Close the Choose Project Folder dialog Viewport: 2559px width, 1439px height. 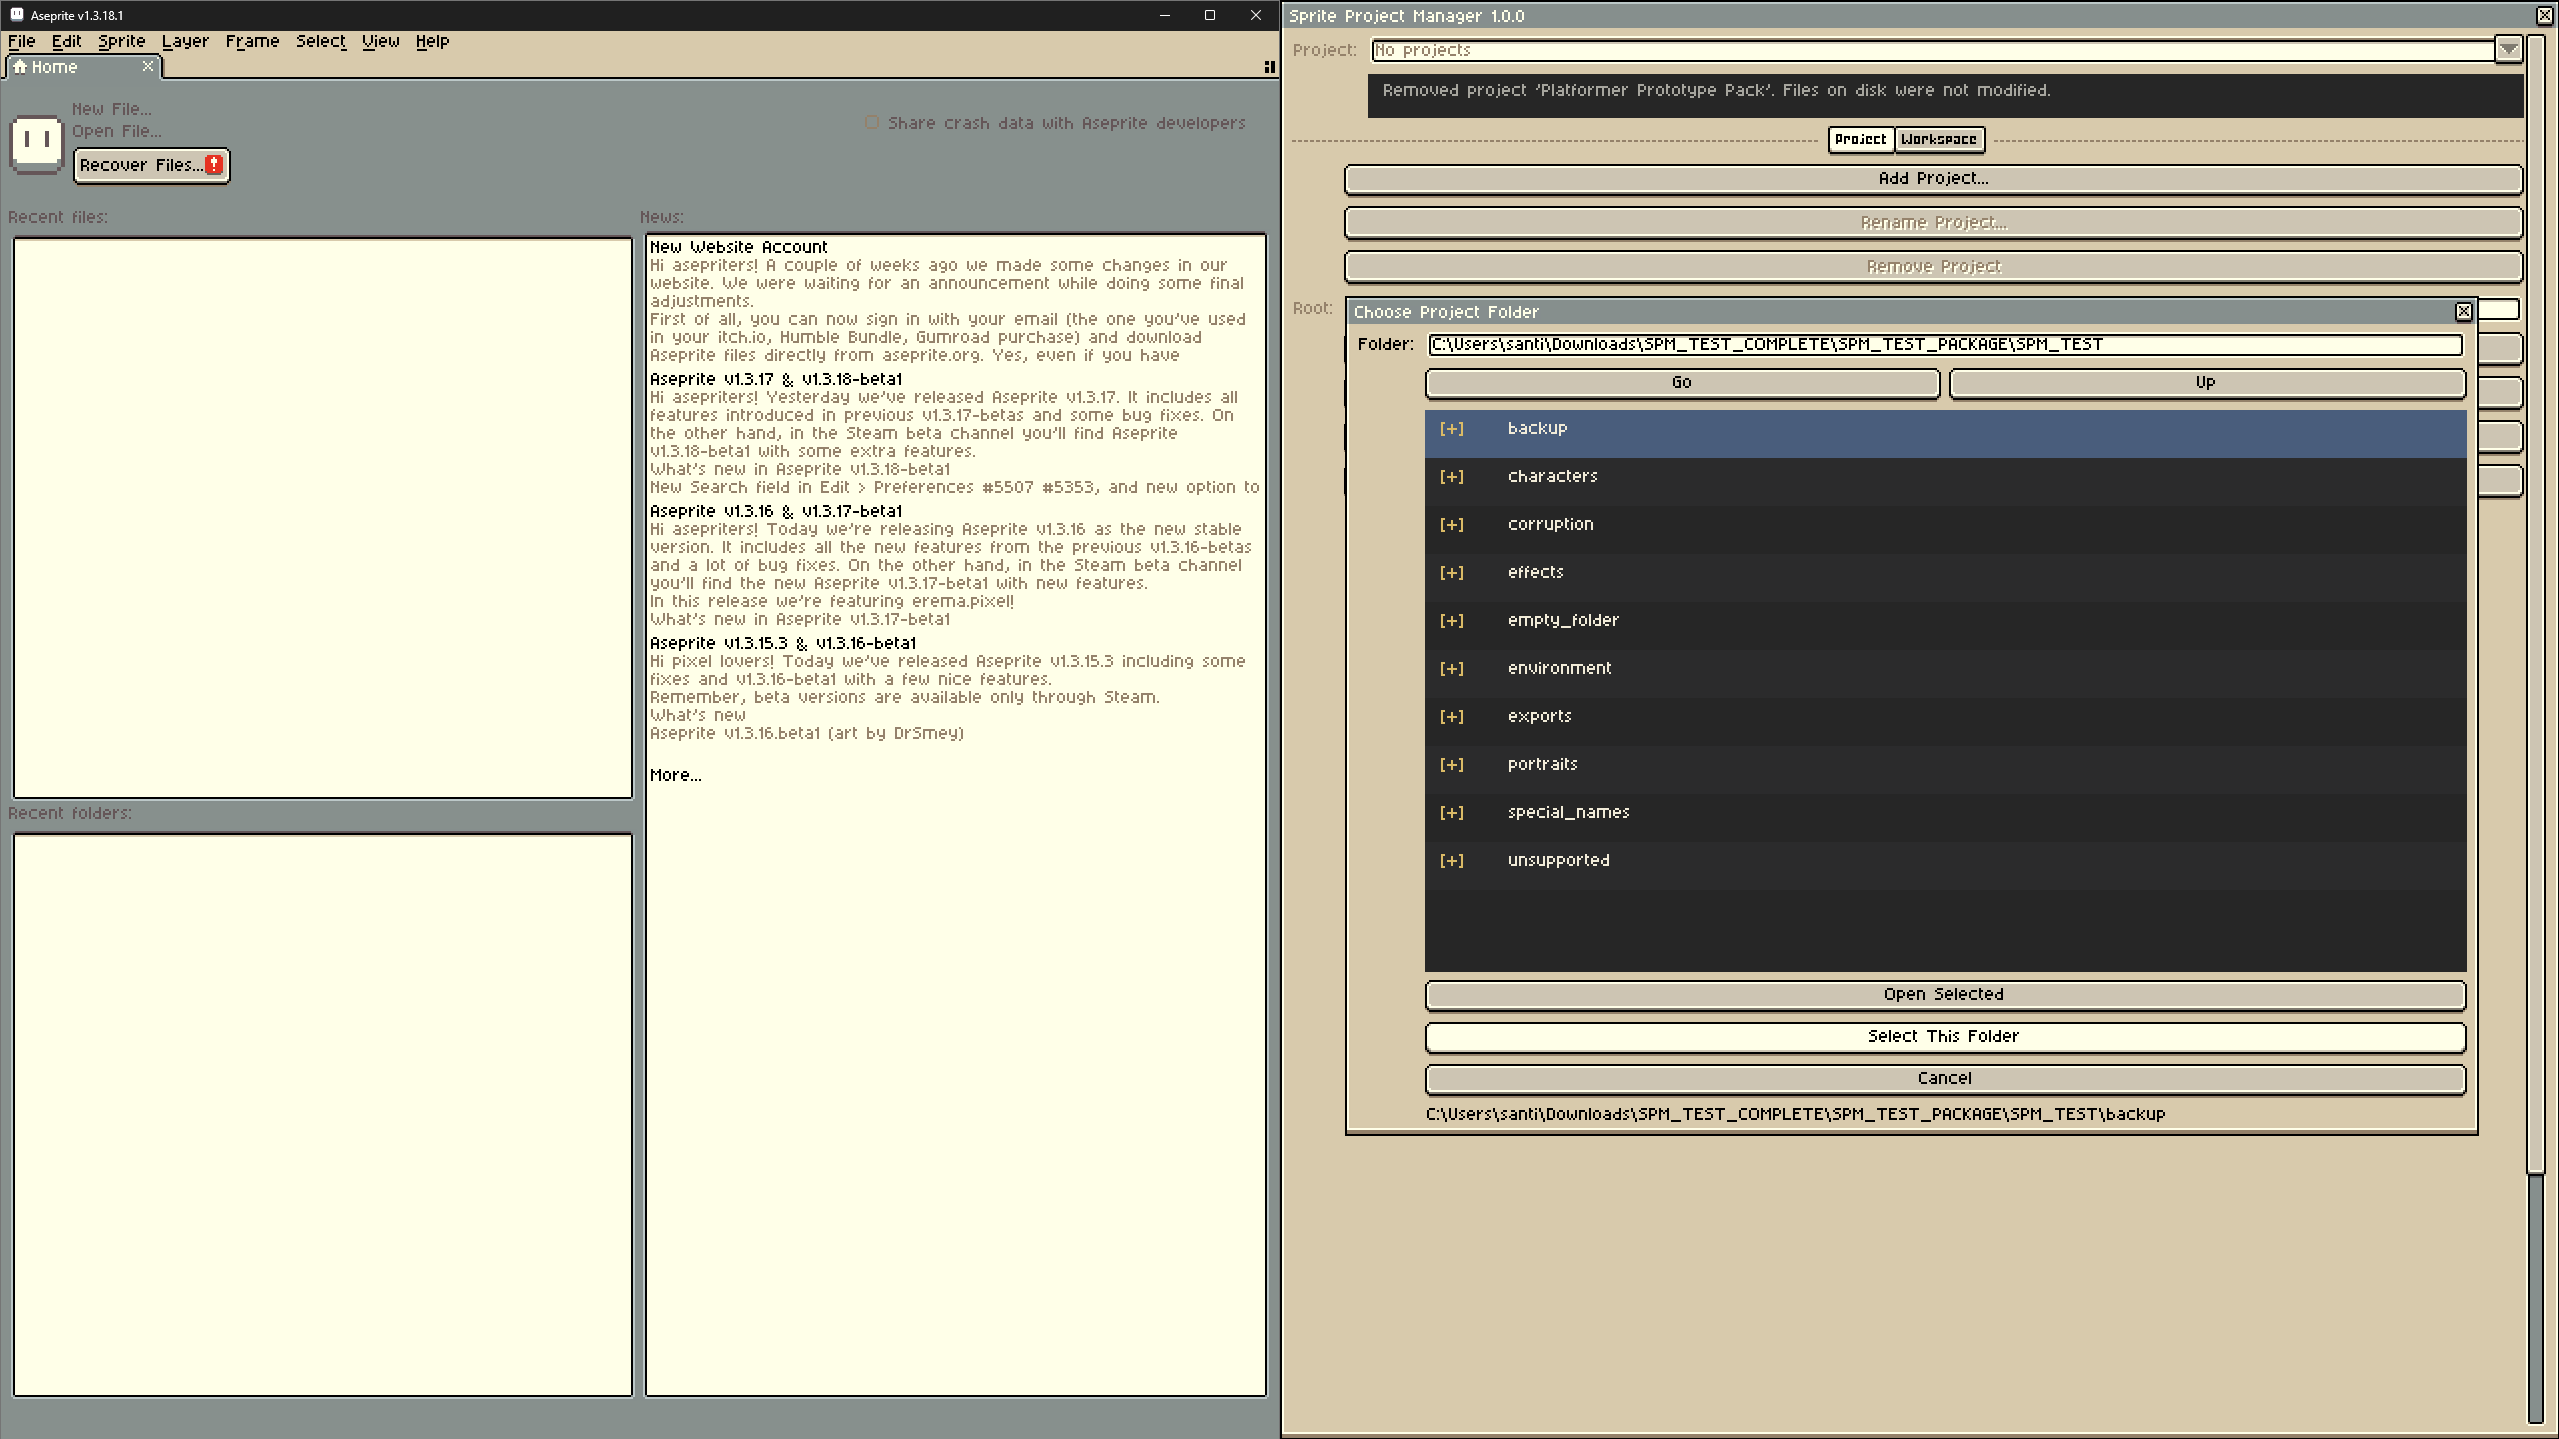(x=2464, y=312)
